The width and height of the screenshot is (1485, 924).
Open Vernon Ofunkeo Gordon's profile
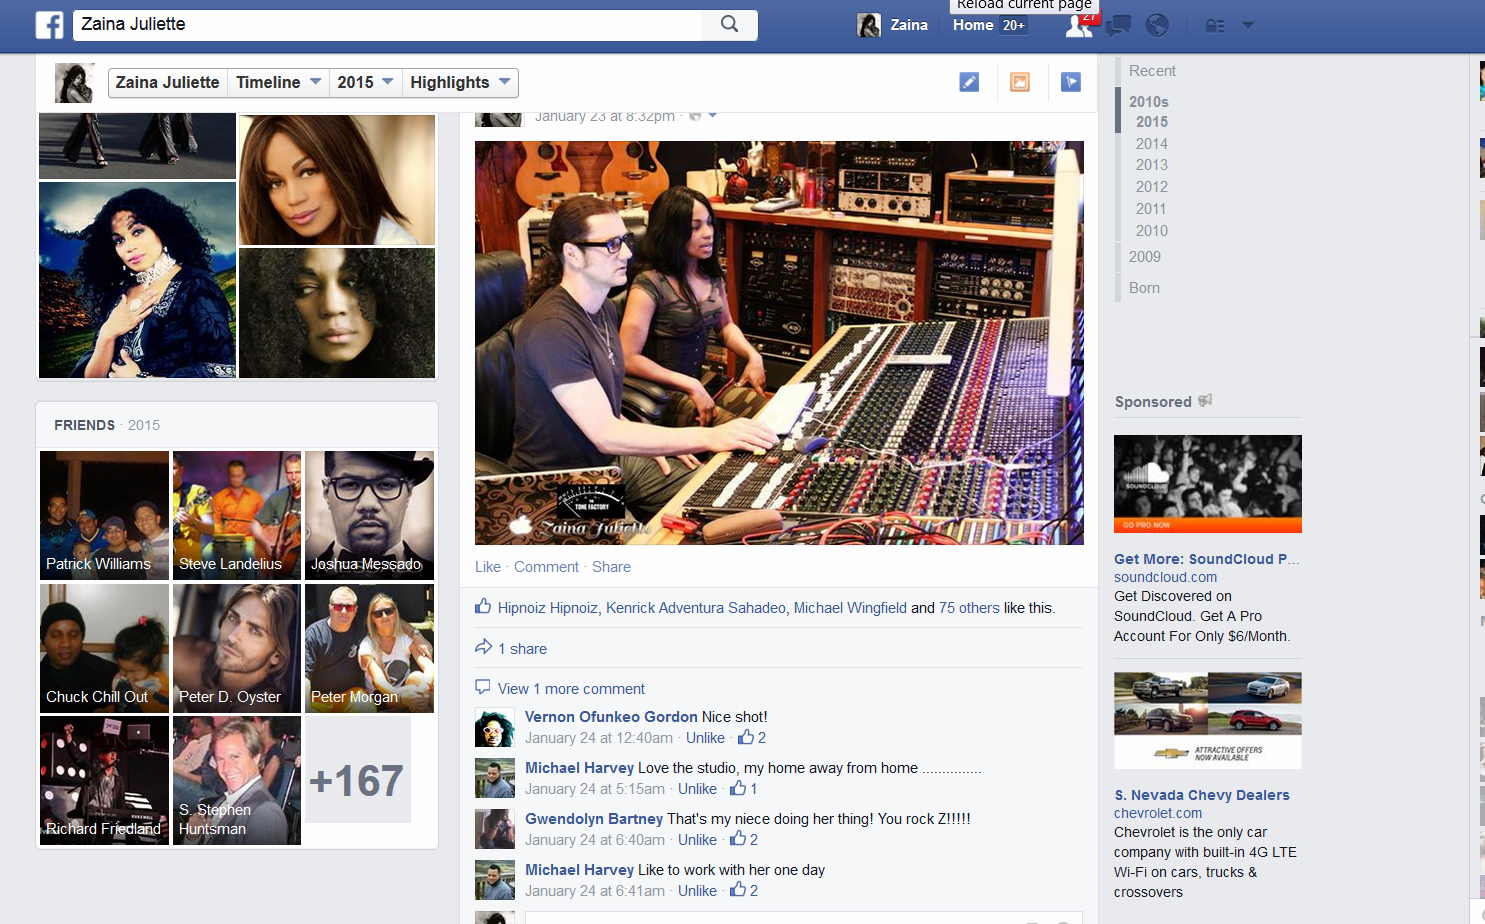(611, 717)
